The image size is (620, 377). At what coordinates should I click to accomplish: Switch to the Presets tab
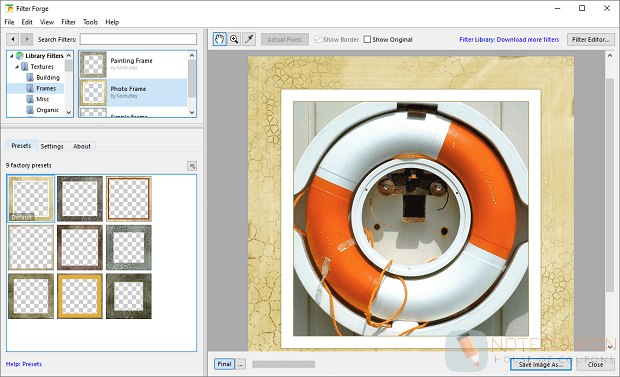(x=21, y=146)
